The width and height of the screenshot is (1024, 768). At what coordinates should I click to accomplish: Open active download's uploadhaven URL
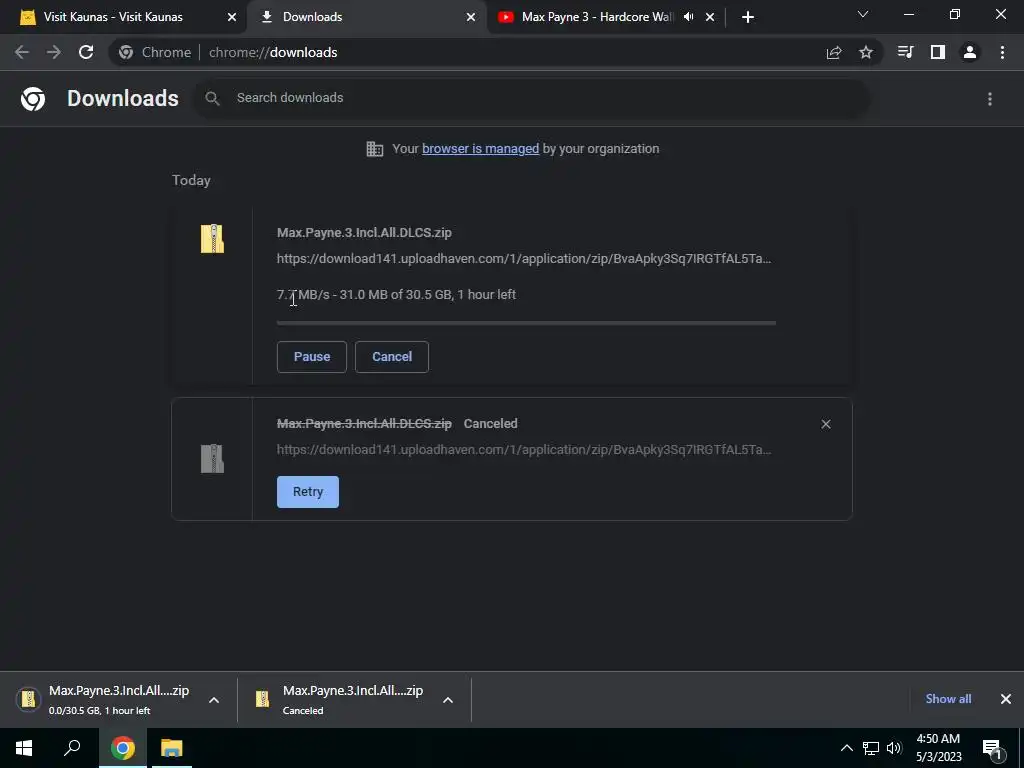(x=524, y=259)
